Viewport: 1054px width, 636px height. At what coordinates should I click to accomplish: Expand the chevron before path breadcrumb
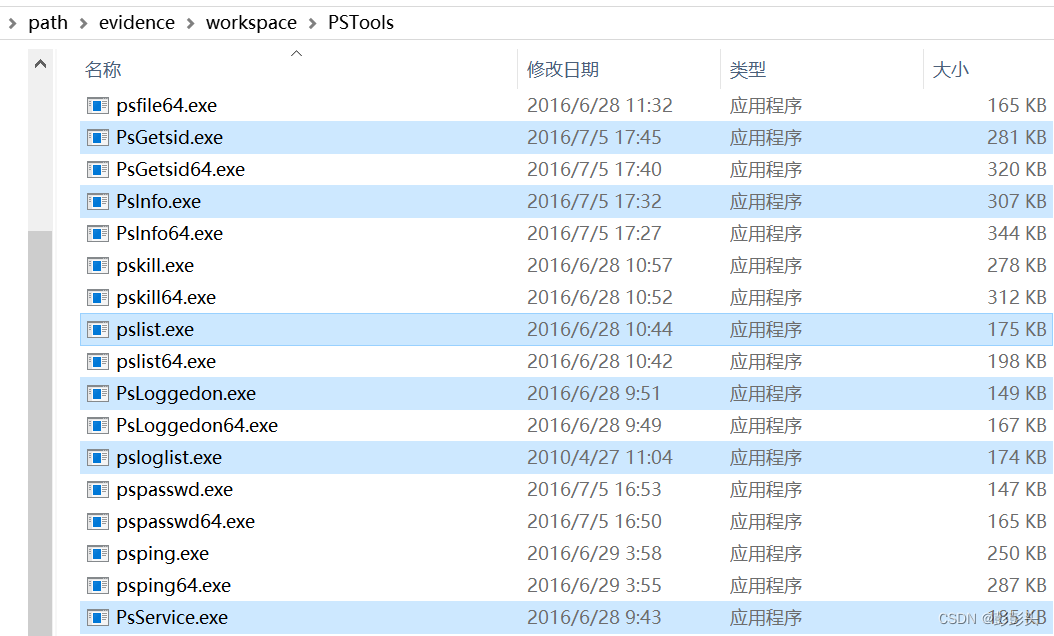(x=12, y=24)
